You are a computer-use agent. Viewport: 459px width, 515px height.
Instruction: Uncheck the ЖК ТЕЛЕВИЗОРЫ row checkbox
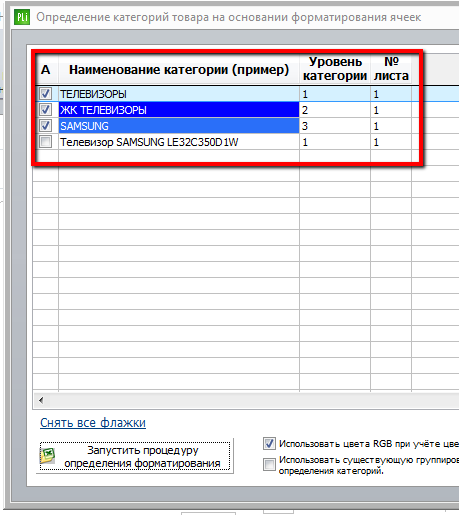coord(45,110)
